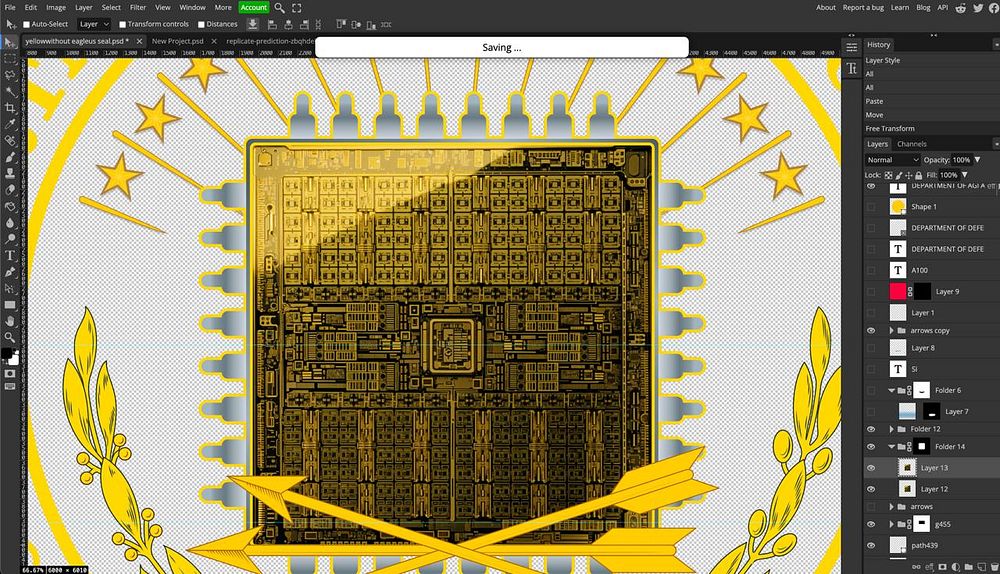Open the File menu
This screenshot has height=574, width=1000.
pyautogui.click(x=10, y=8)
